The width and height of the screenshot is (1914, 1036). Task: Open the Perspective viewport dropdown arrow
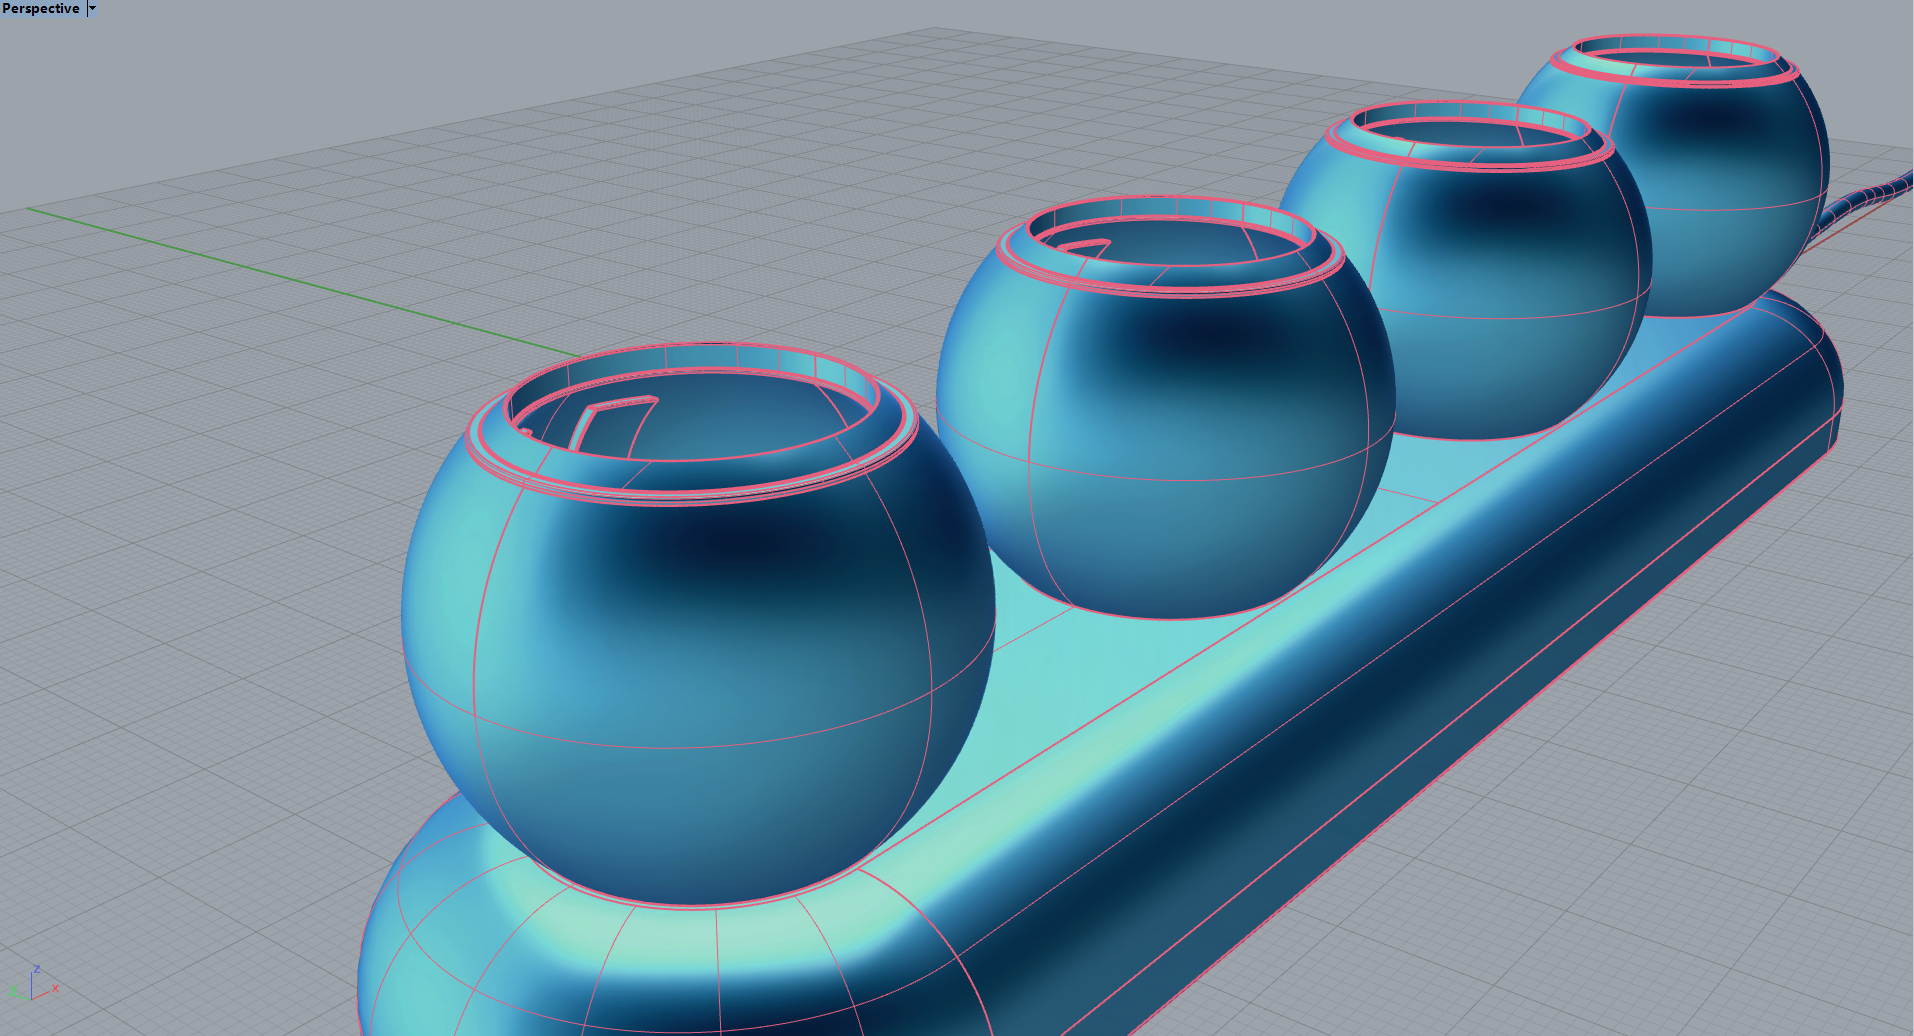pyautogui.click(x=92, y=9)
